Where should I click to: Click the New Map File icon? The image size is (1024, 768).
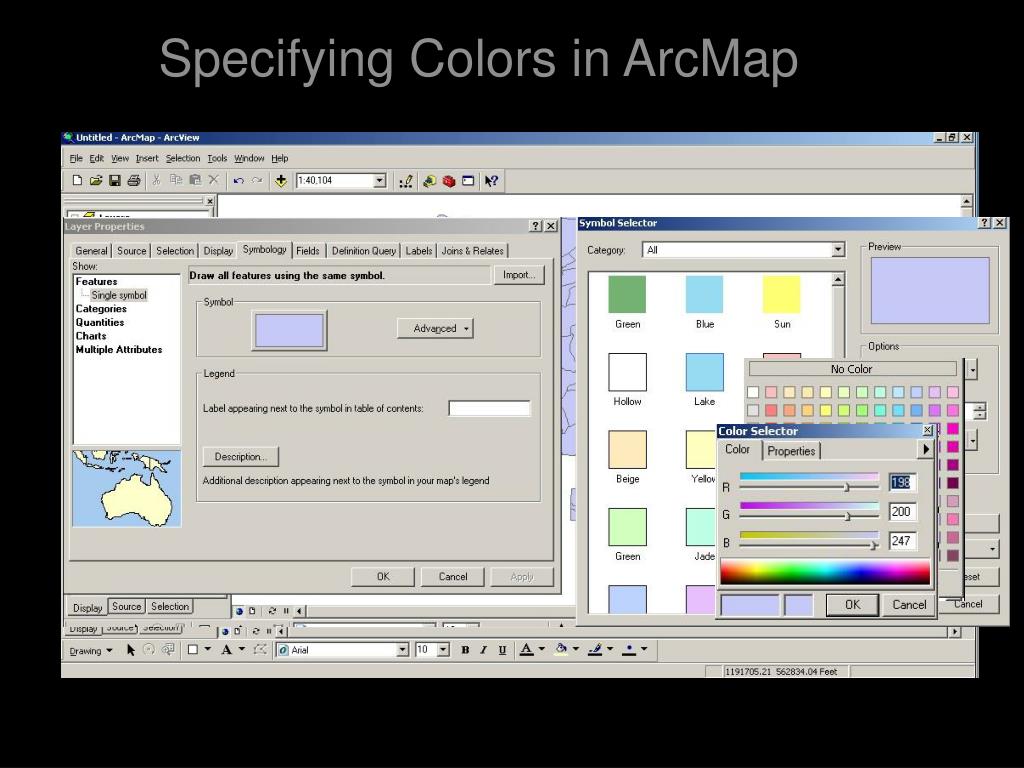(77, 181)
